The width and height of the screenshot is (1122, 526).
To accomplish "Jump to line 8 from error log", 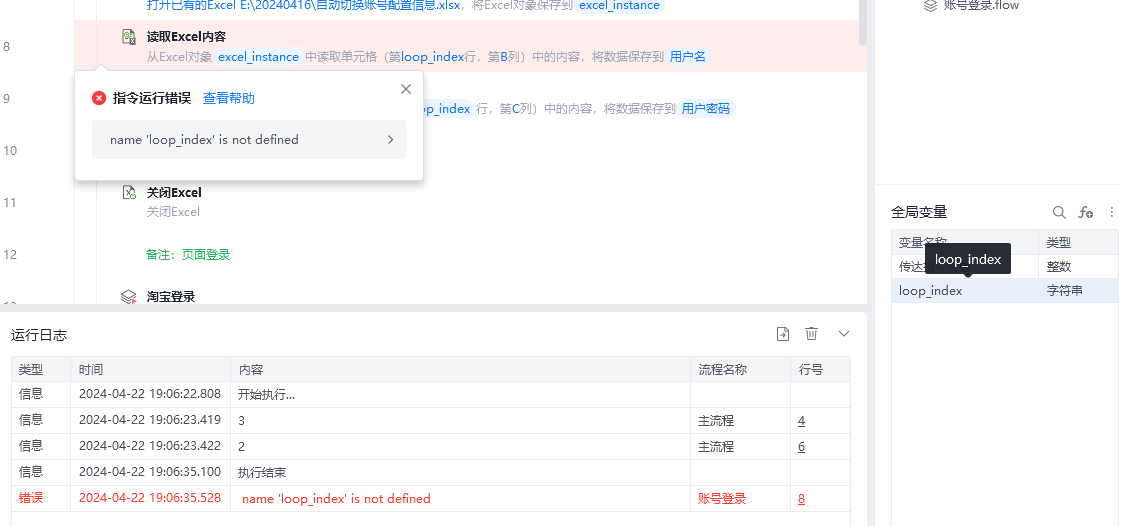I will click(801, 499).
